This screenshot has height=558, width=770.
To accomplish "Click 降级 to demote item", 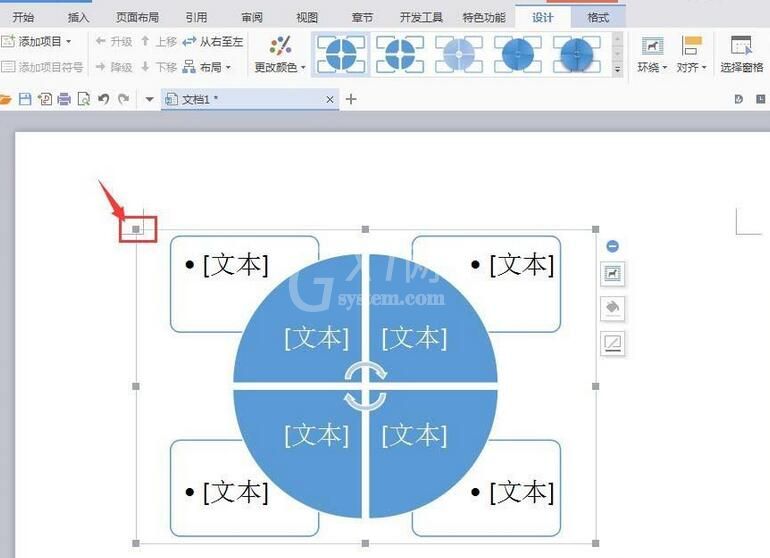I will click(x=114, y=66).
